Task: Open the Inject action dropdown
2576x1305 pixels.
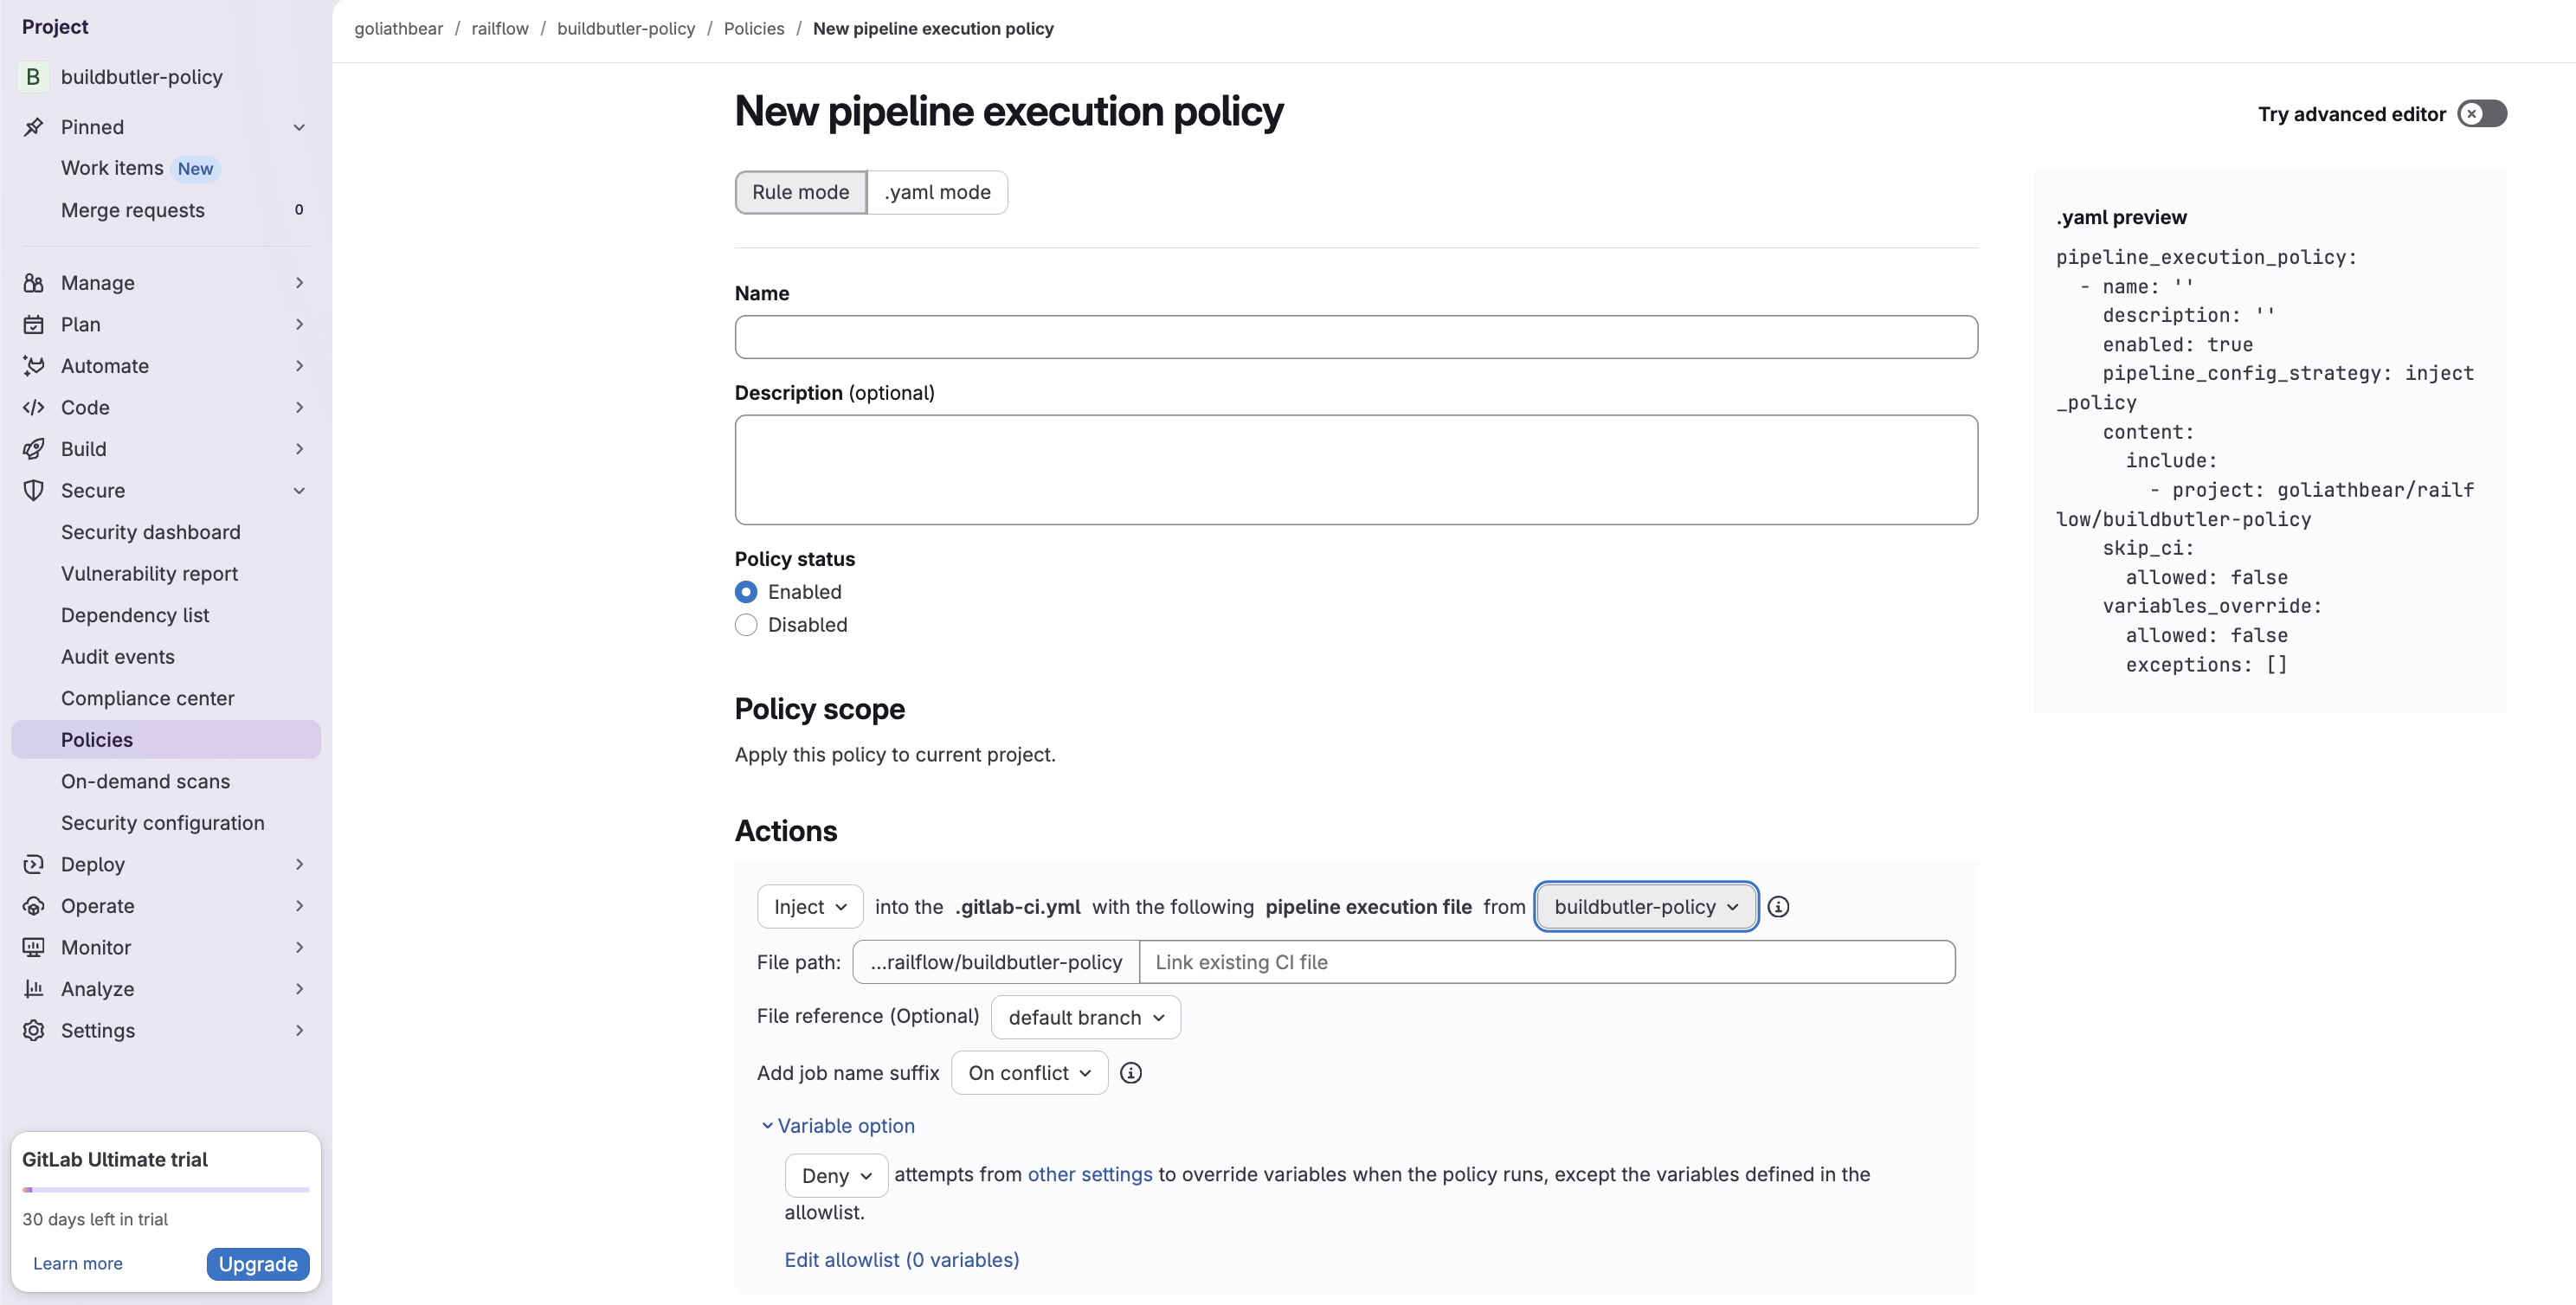Action: [x=809, y=906]
